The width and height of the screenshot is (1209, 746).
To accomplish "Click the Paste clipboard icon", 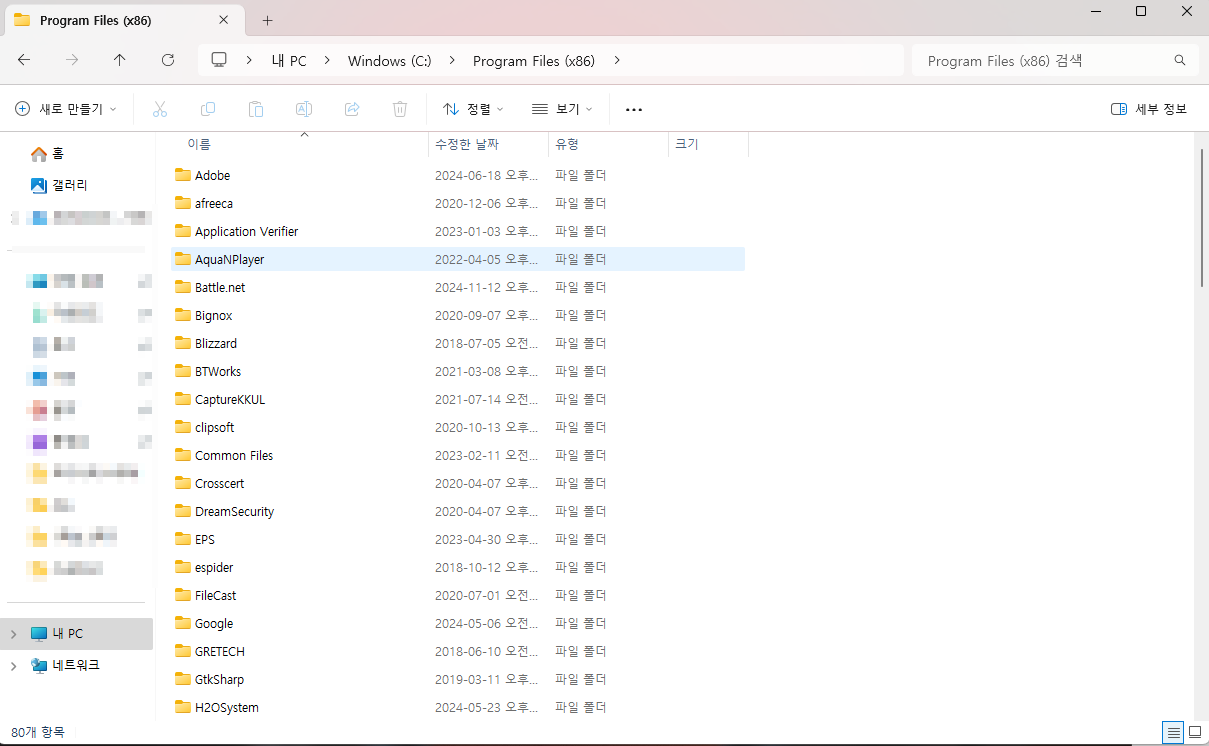I will [x=256, y=109].
